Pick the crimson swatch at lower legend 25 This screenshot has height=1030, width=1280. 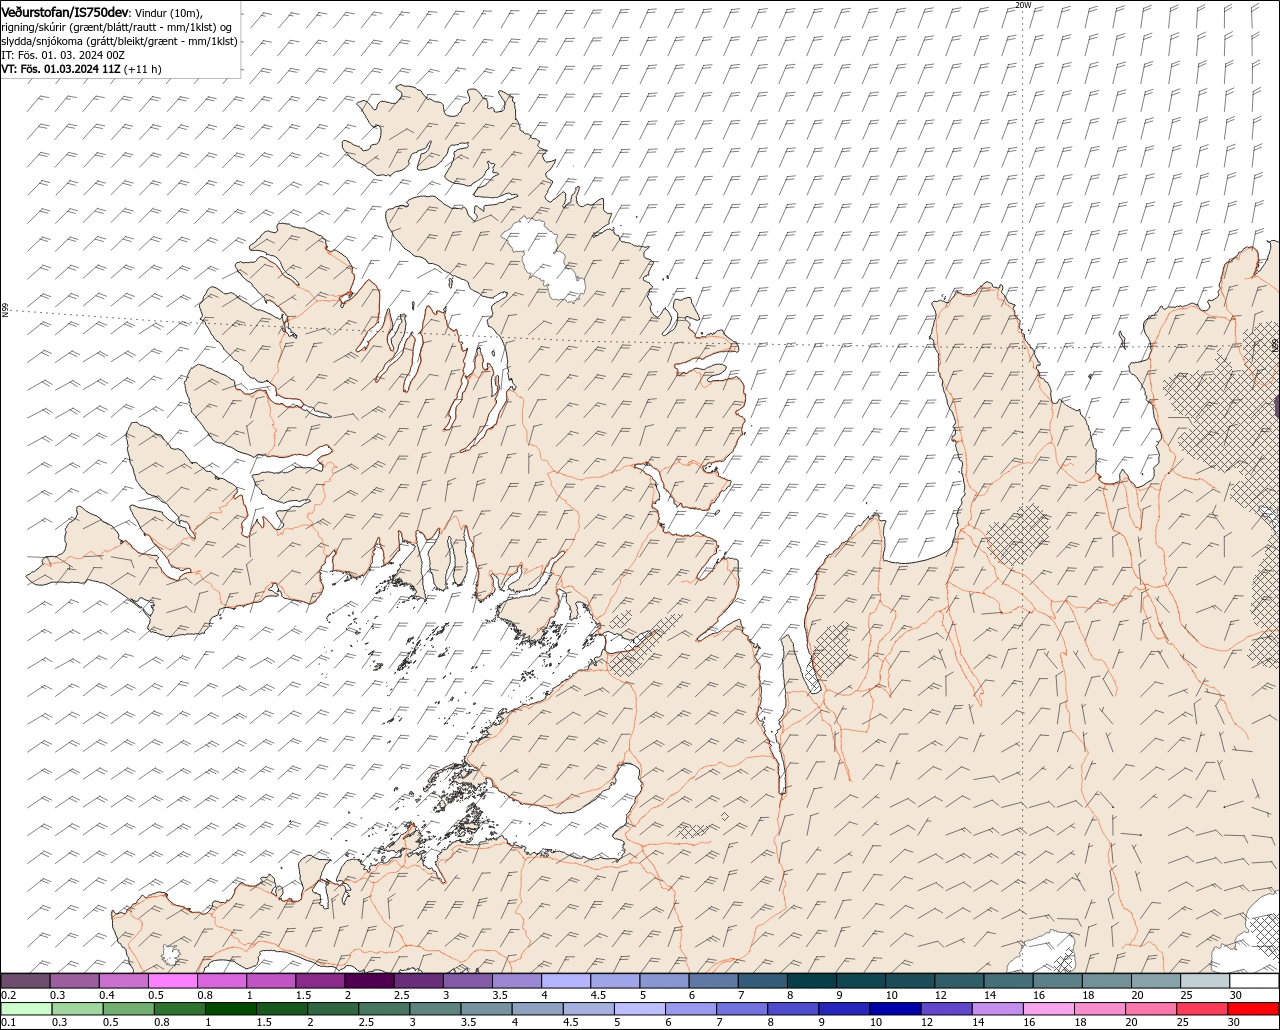(x=1202, y=1008)
